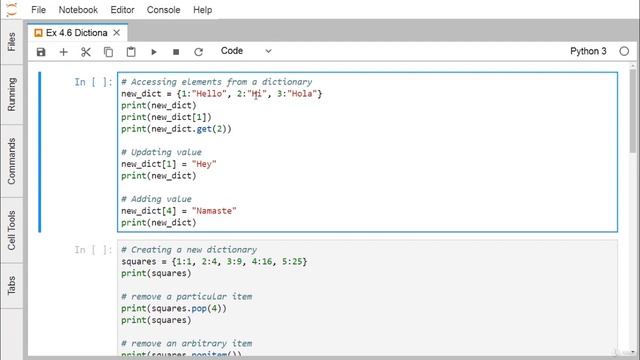Viewport: 640px width, 360px height.
Task: Click the Jupyter logo icon
Action: [12, 9]
